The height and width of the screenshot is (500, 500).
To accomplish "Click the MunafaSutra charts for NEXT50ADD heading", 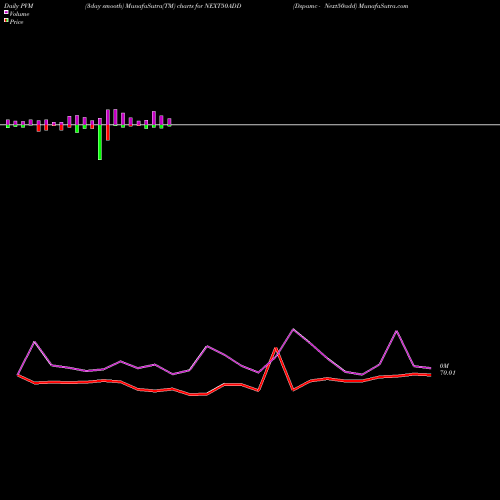I will (x=163, y=6).
